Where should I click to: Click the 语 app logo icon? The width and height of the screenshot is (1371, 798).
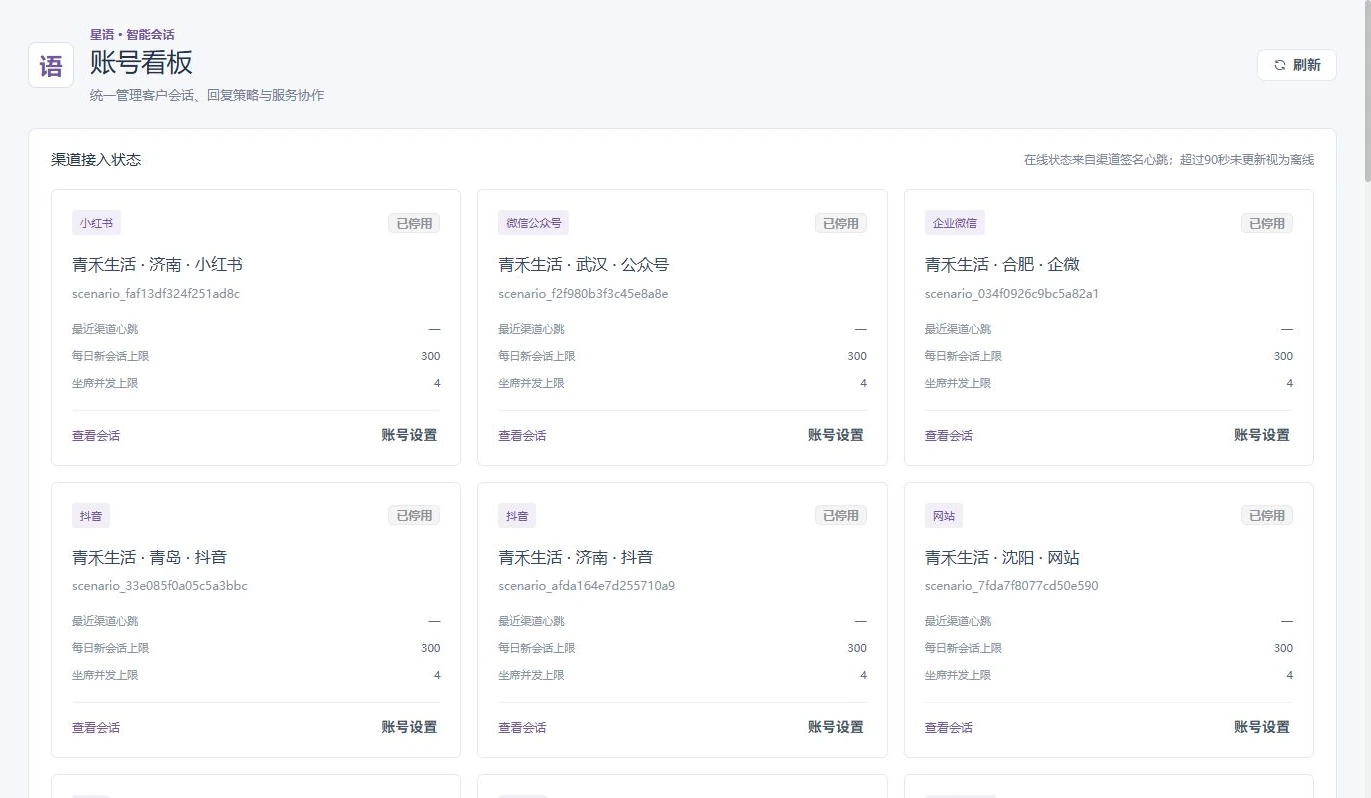[x=51, y=65]
